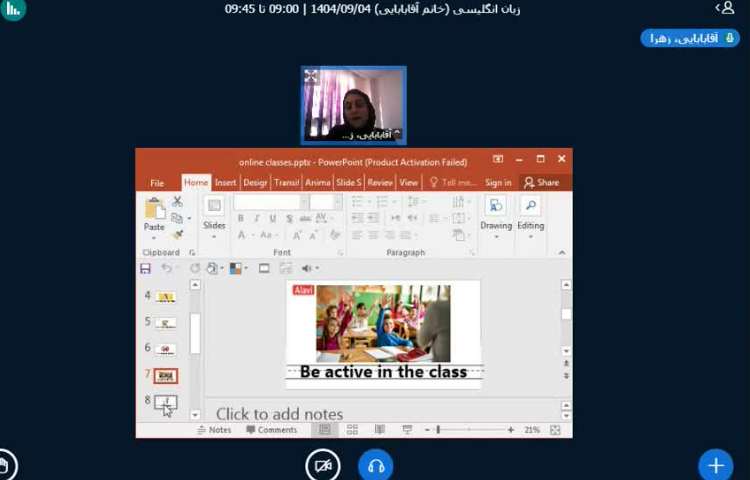Click the blue plus button at bottom right
This screenshot has width=750, height=480.
715,465
